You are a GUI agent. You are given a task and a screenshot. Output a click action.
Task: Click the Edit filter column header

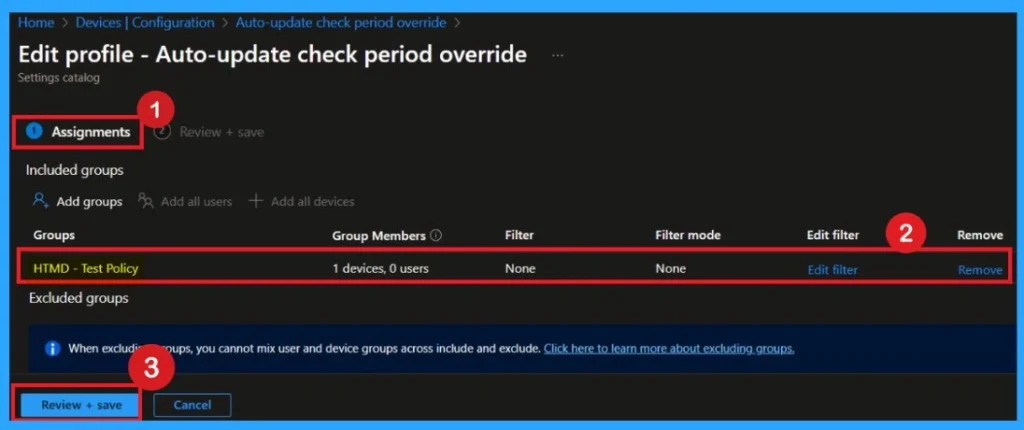[x=833, y=235]
